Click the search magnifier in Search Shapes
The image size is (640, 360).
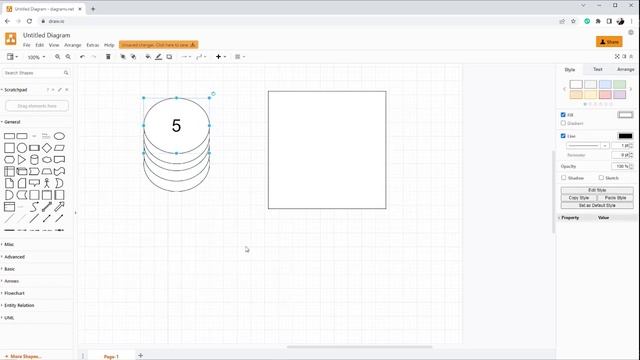click(x=66, y=73)
